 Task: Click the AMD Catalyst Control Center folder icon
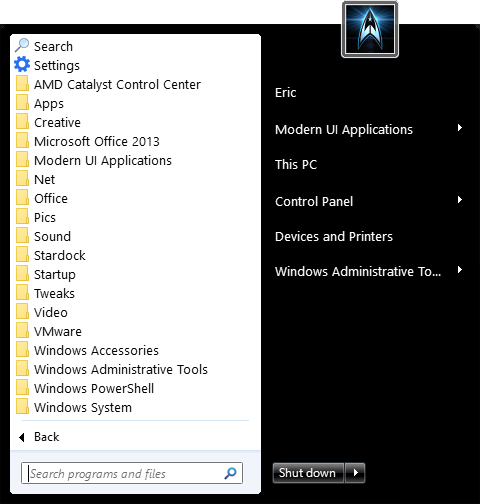(x=22, y=83)
